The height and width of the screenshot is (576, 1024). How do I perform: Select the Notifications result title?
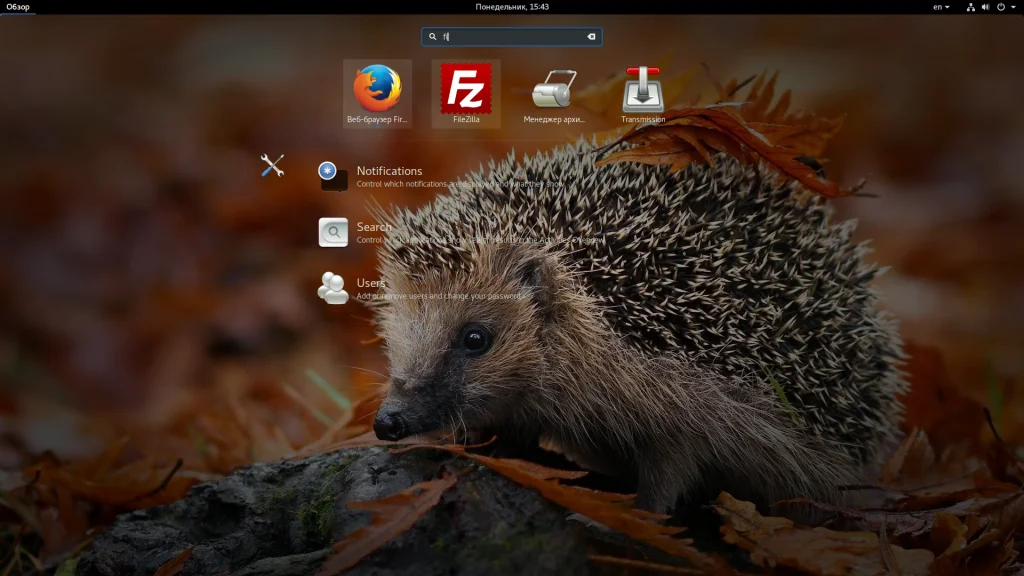click(x=389, y=170)
